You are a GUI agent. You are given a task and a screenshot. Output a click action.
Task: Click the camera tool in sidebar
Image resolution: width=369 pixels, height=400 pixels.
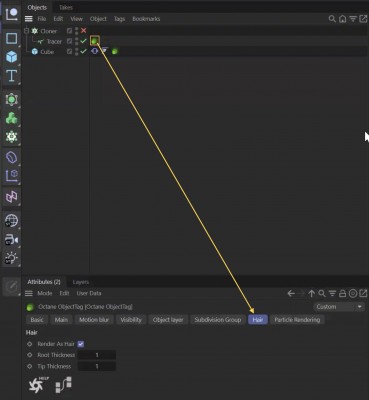11,240
